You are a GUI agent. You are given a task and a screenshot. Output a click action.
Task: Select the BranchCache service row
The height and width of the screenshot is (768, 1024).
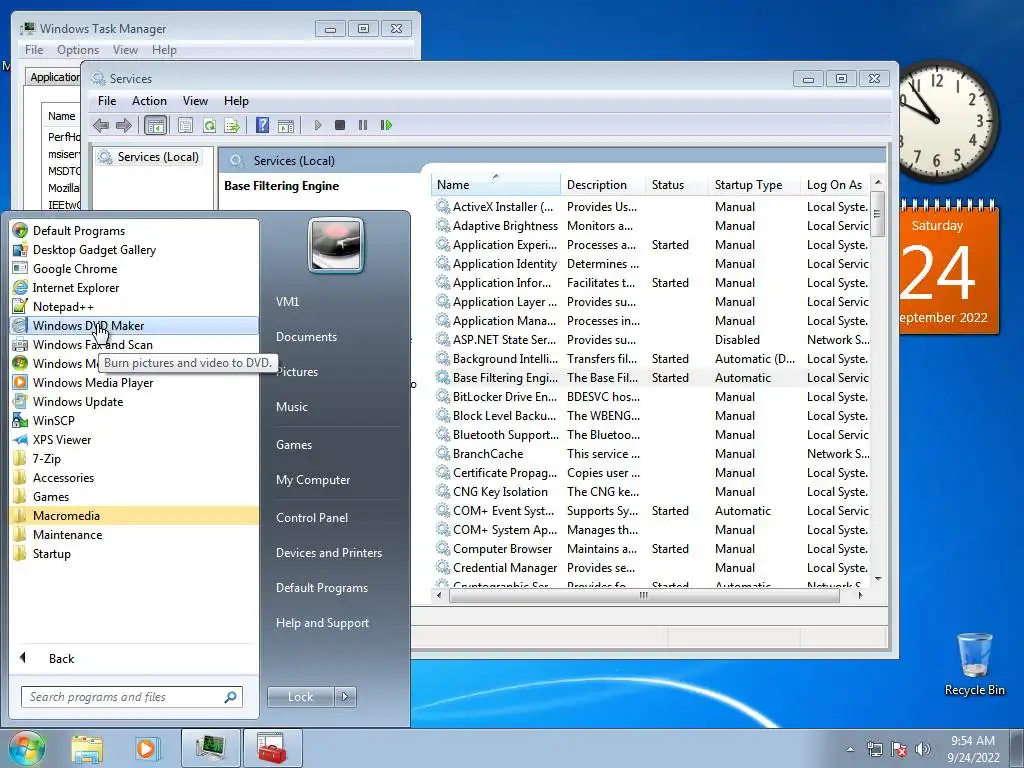pos(651,454)
